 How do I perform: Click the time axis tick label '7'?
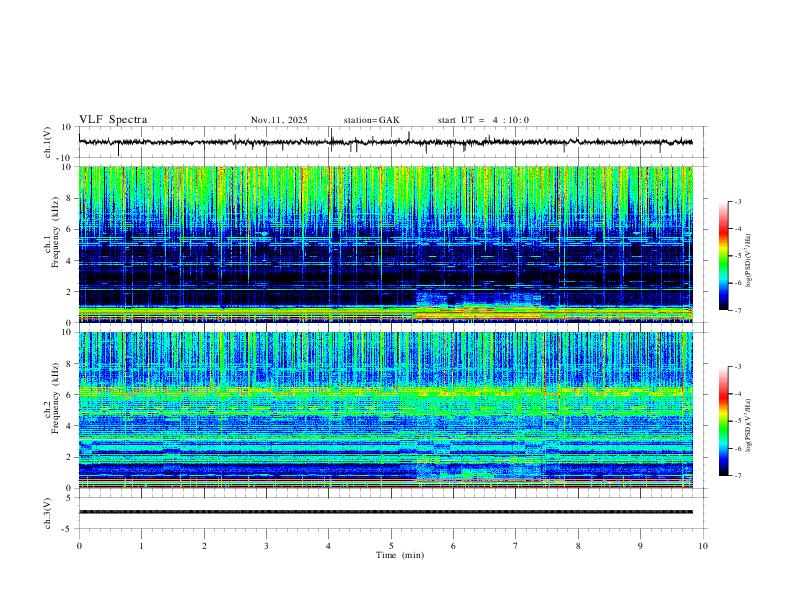pos(516,546)
